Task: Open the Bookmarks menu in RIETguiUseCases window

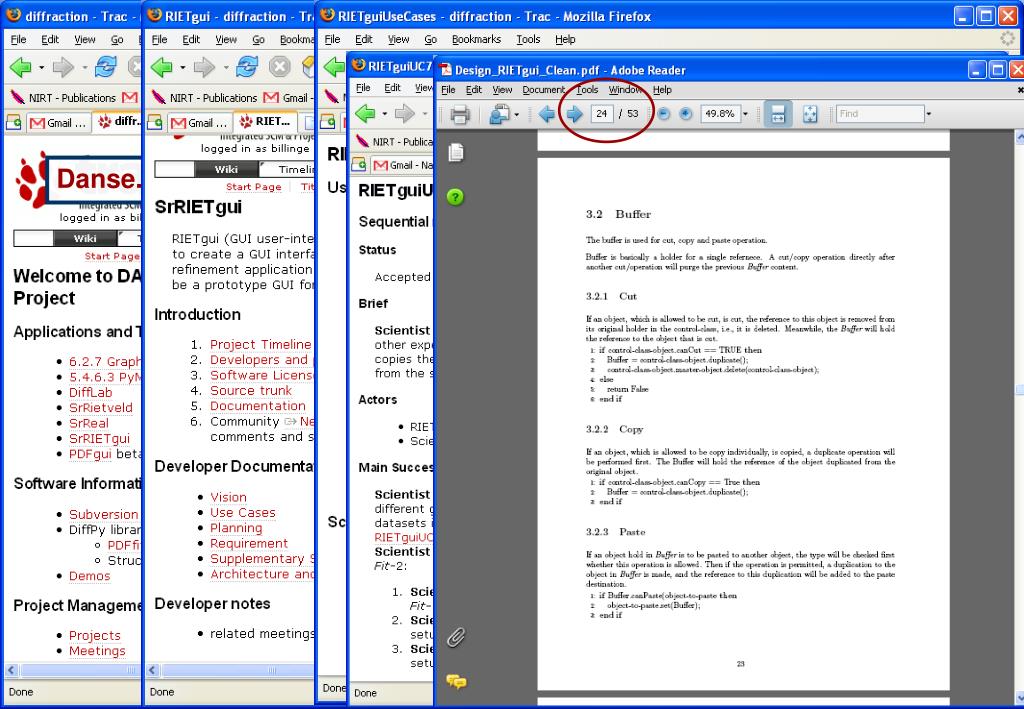Action: (x=476, y=40)
